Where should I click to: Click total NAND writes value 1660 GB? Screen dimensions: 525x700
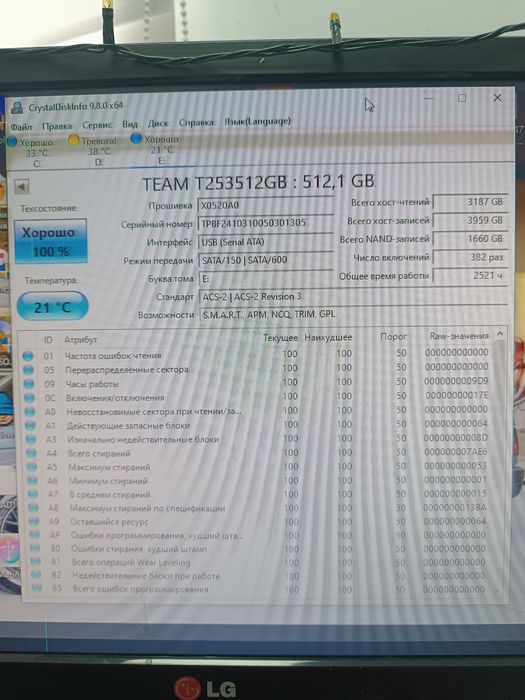(x=470, y=239)
